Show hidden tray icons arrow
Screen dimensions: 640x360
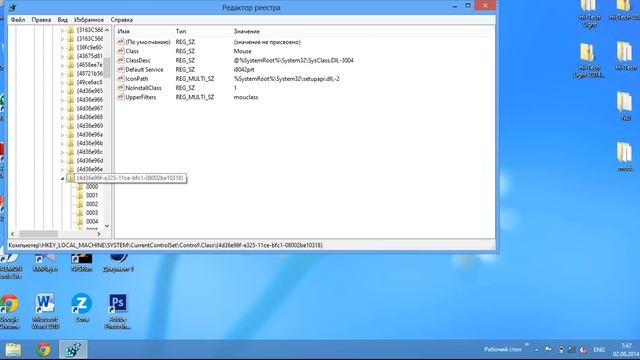[x=536, y=350]
